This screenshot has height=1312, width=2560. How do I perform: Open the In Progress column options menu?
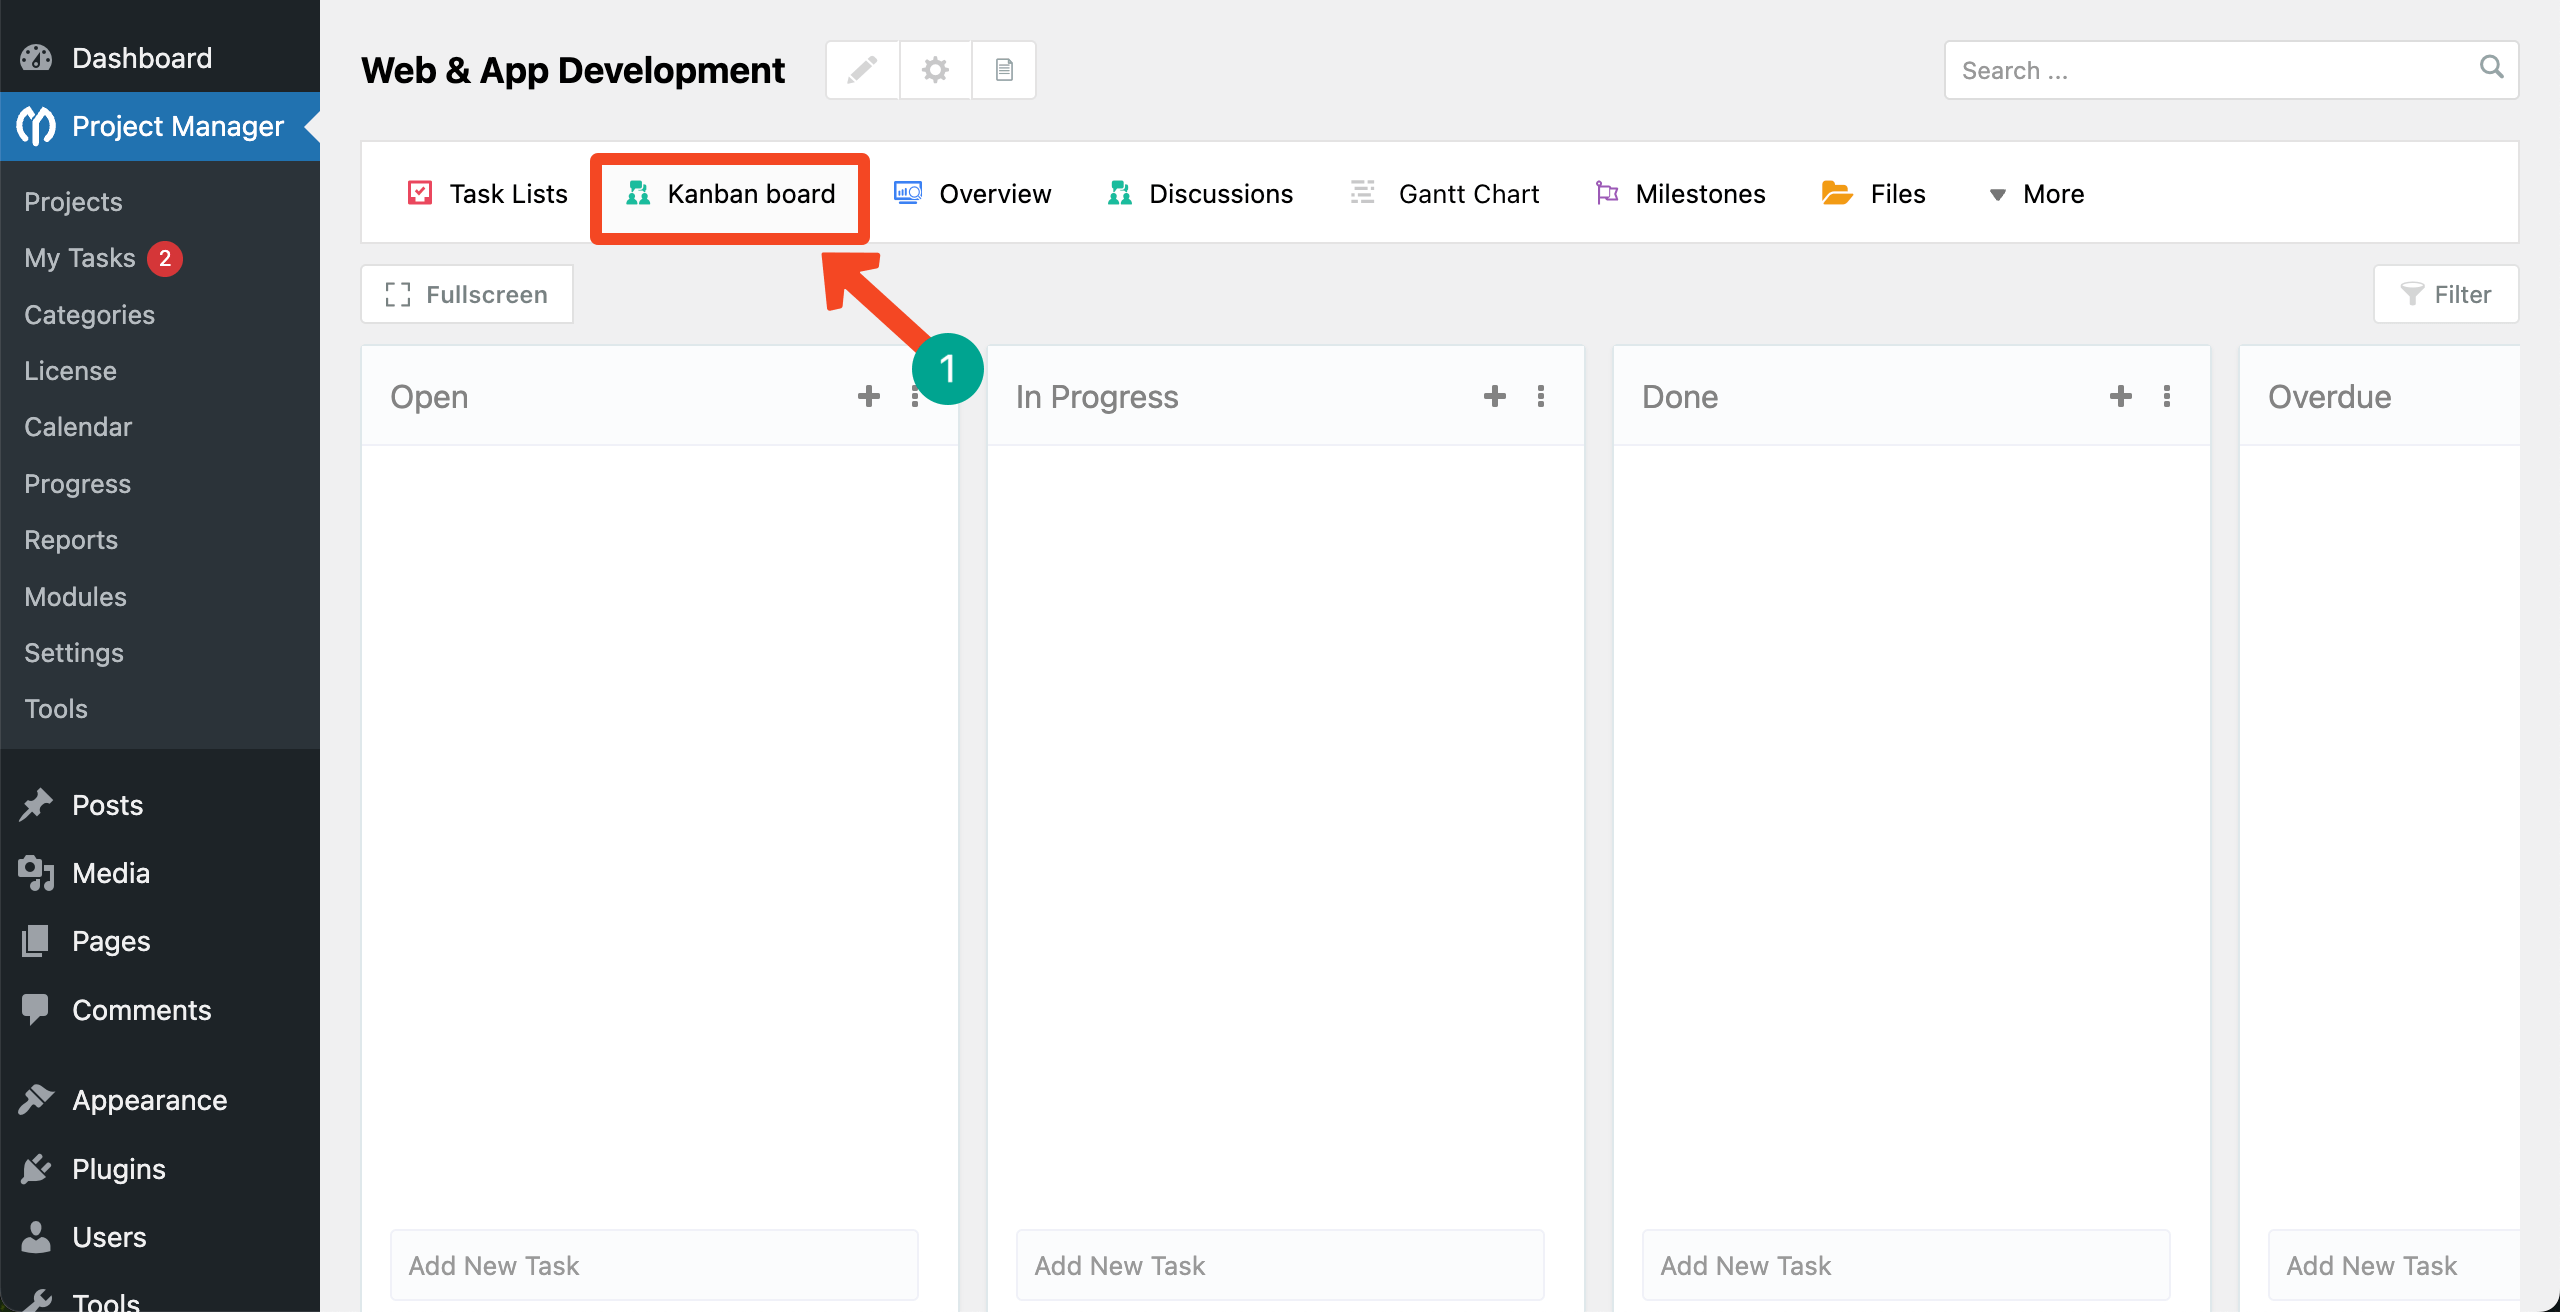coord(1540,396)
